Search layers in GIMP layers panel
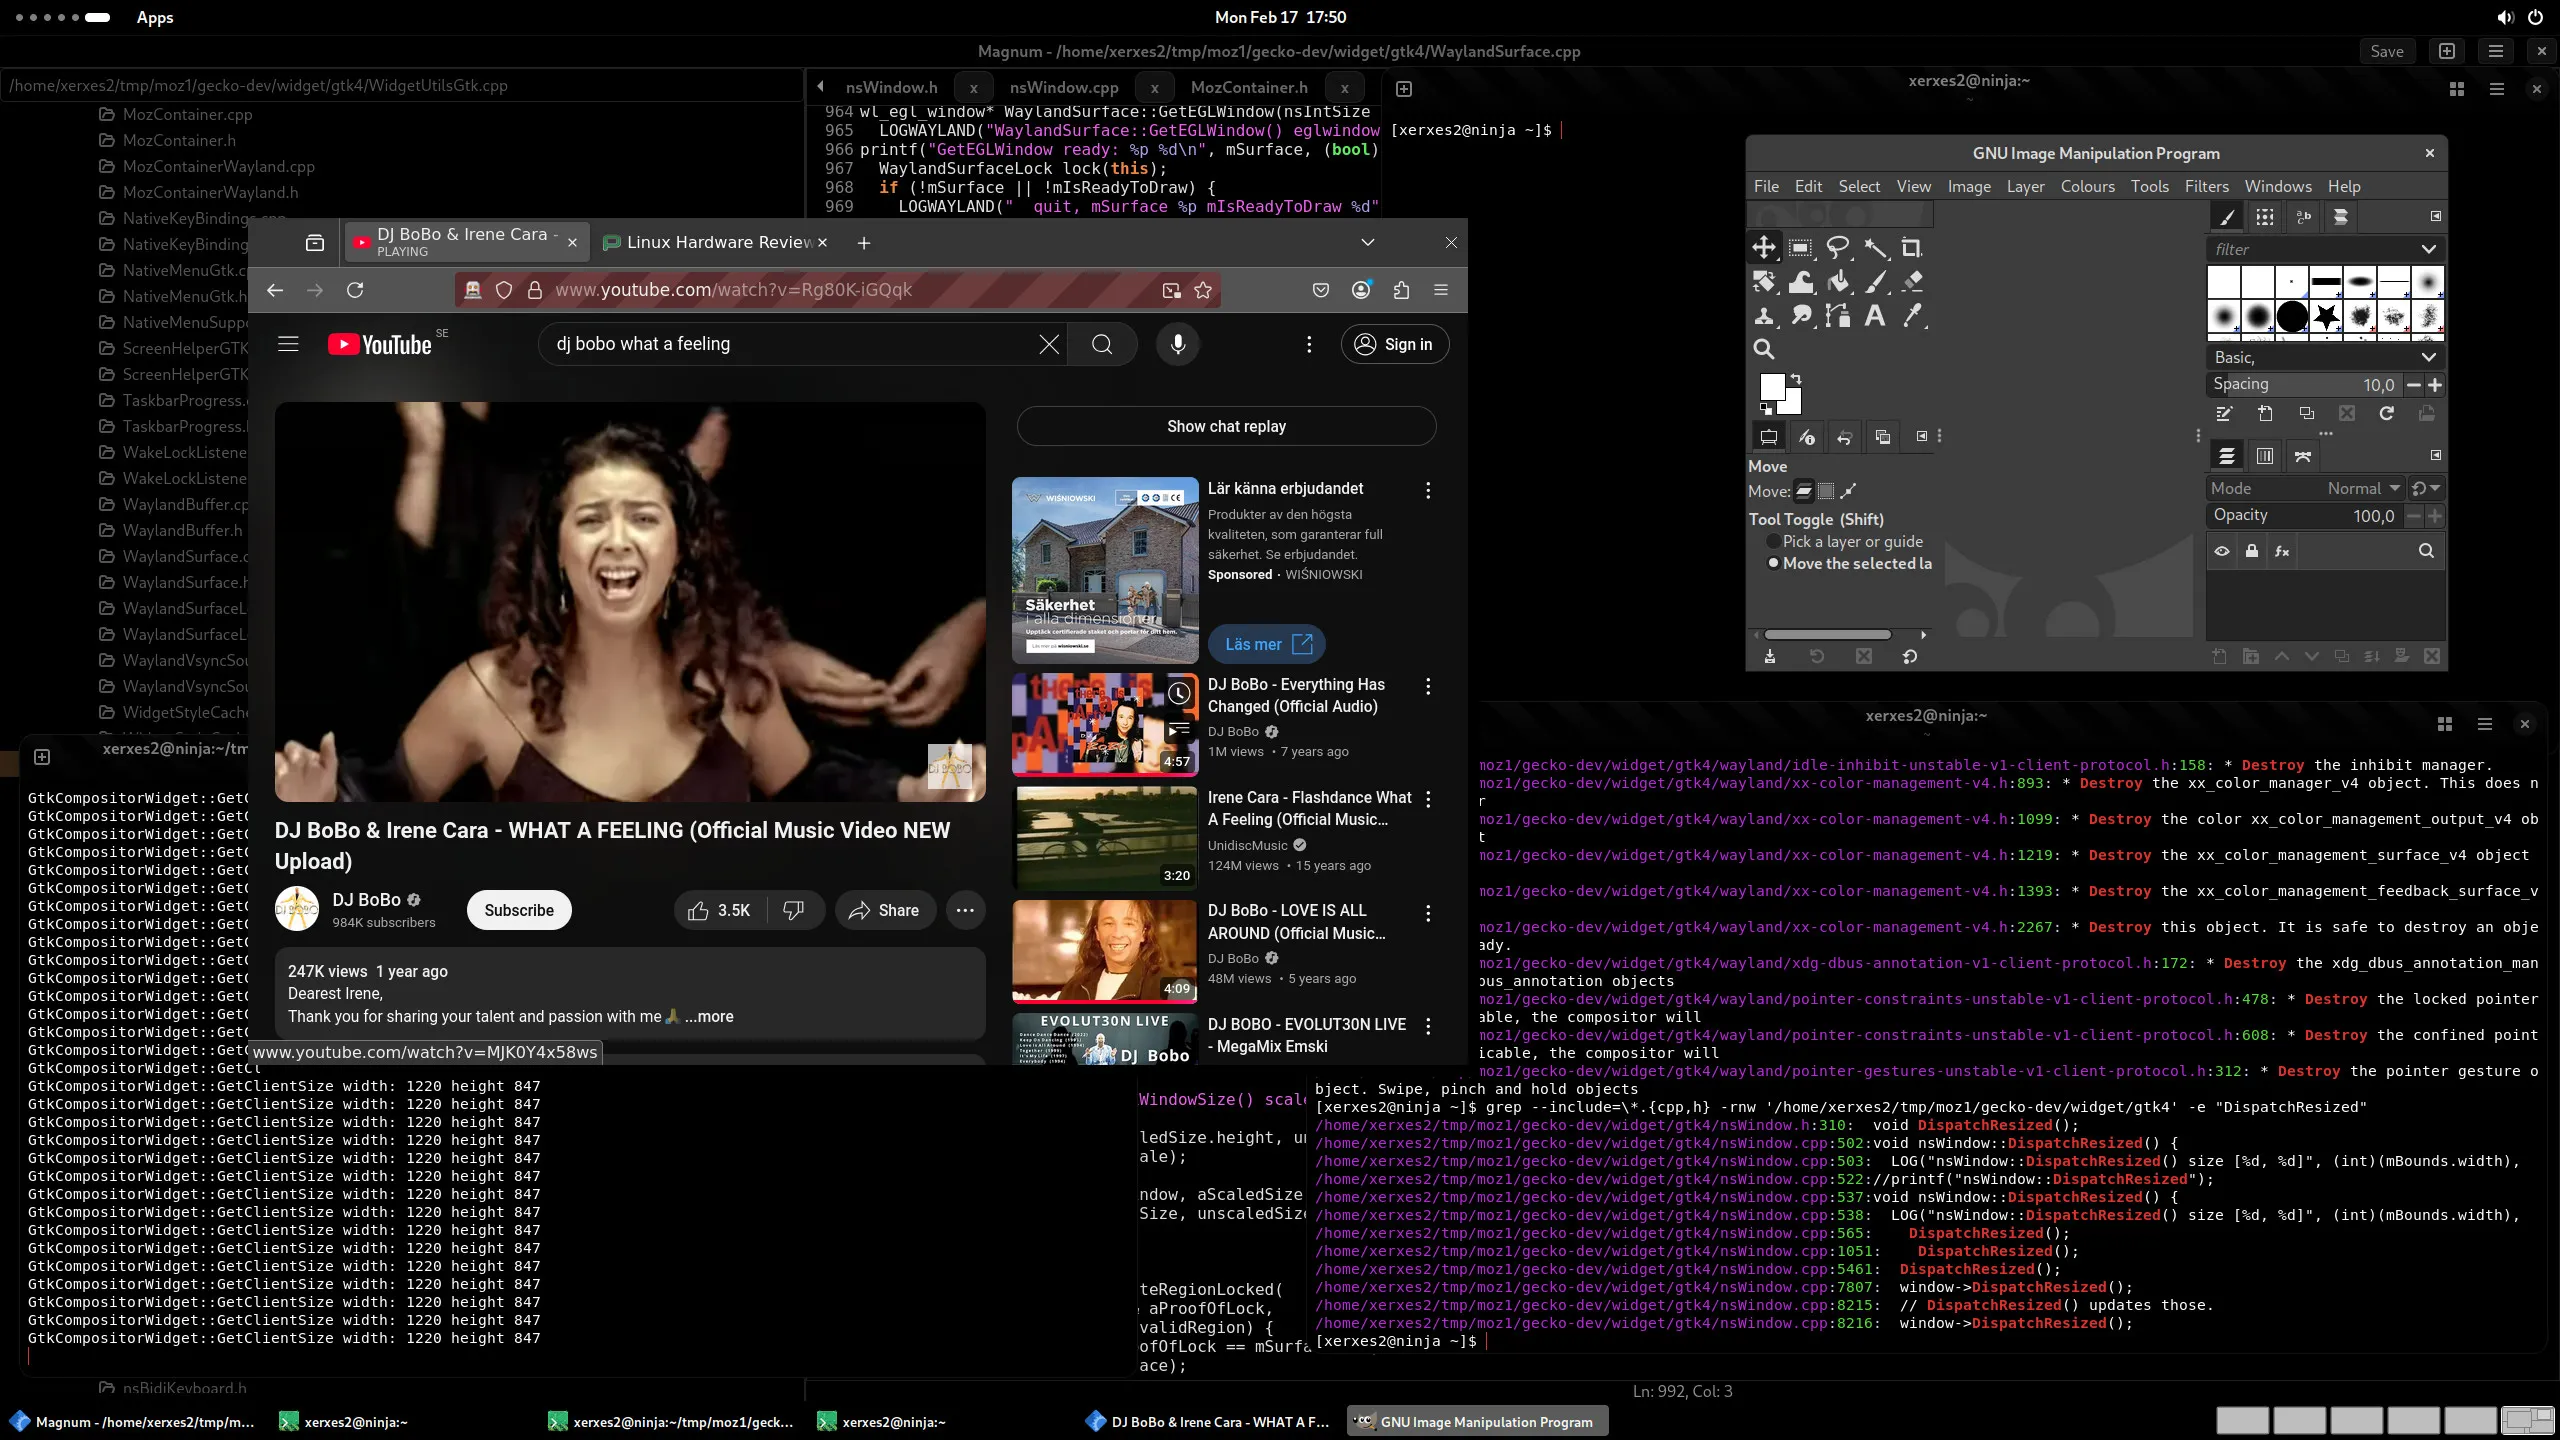Image resolution: width=2560 pixels, height=1440 pixels. (2426, 551)
